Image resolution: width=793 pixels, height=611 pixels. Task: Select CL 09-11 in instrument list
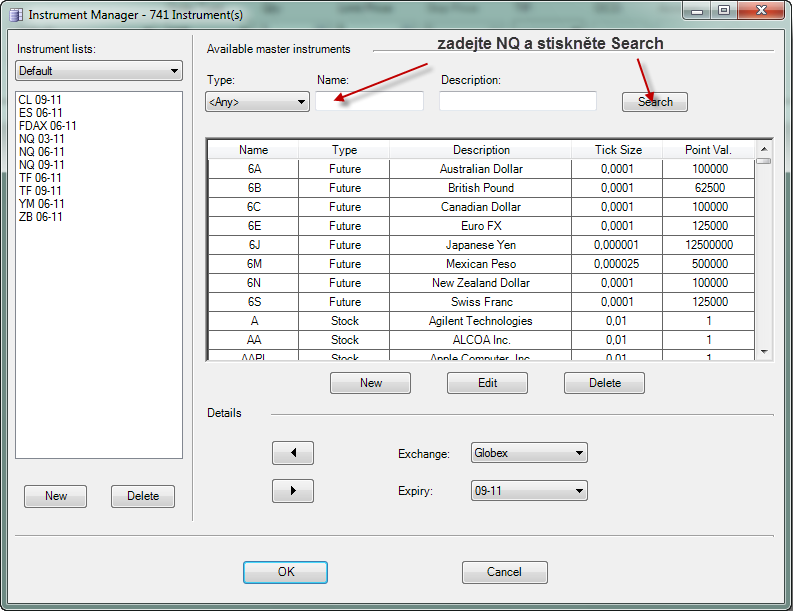point(40,100)
